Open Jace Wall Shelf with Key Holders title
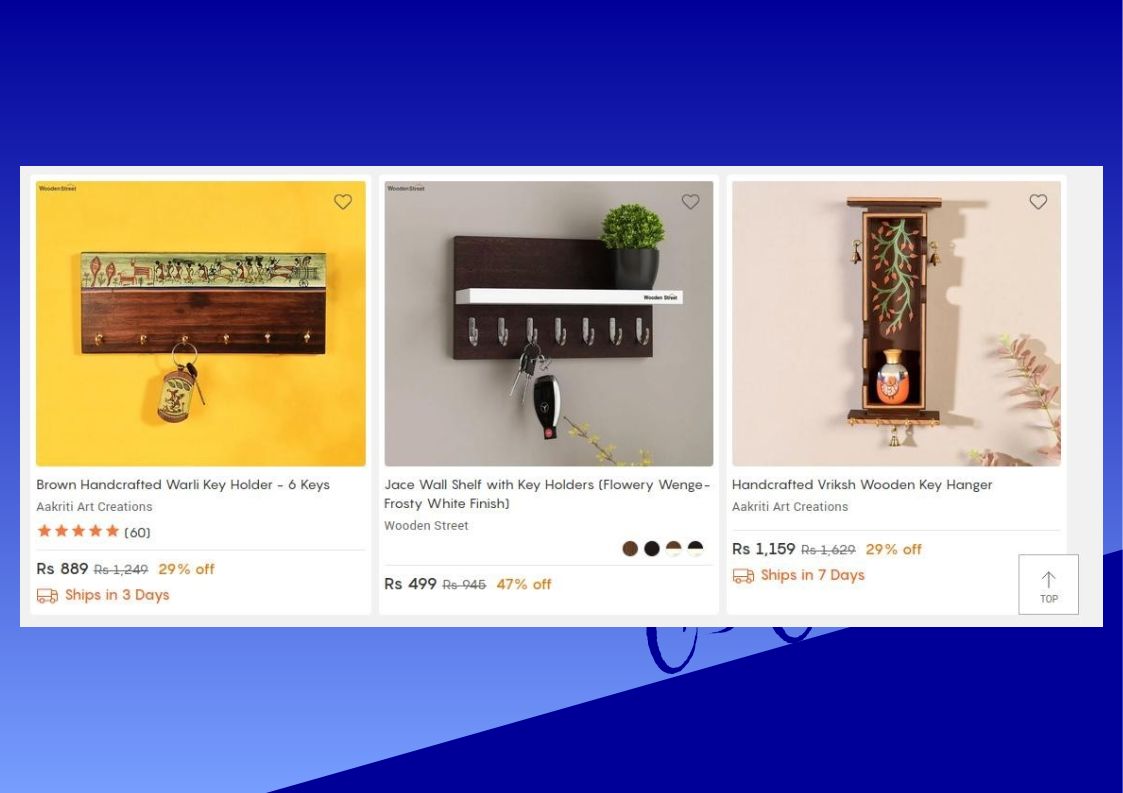The image size is (1123, 793). (x=547, y=494)
